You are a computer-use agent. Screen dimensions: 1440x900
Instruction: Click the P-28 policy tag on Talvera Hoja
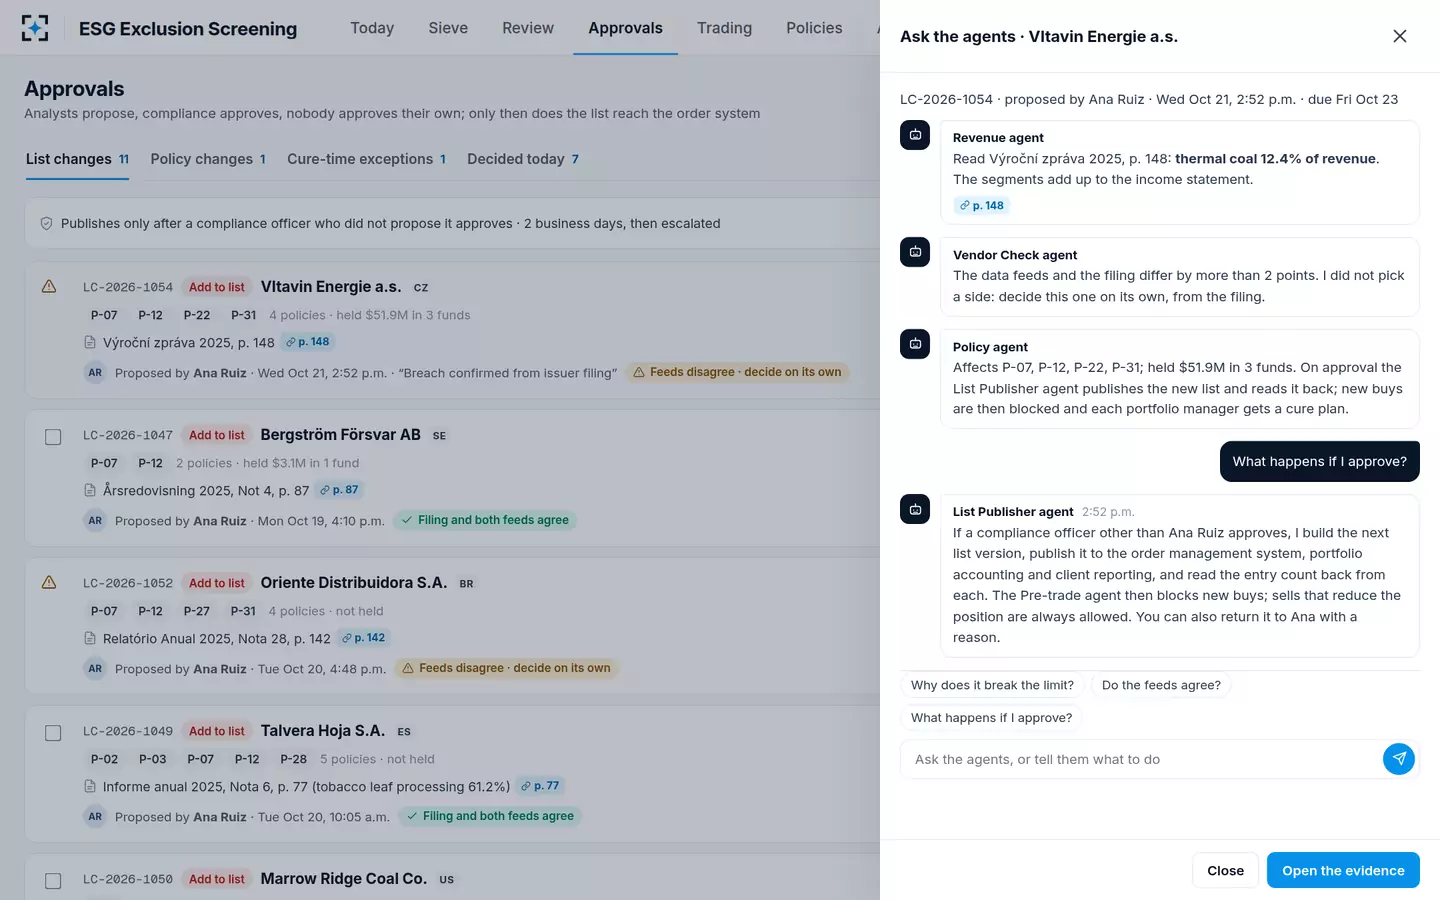tap(293, 759)
